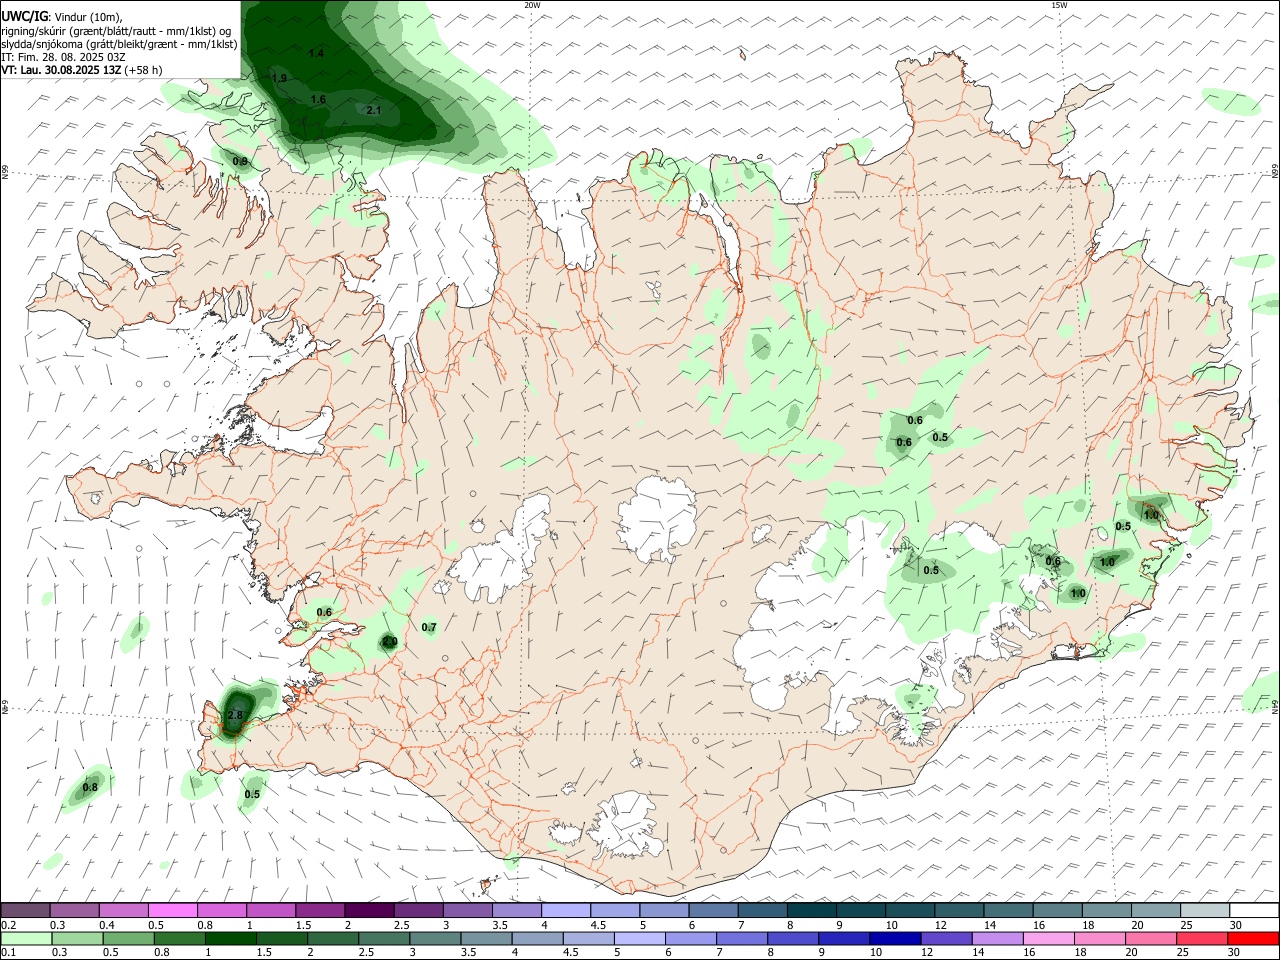Viewport: 1280px width, 960px height.
Task: Click the 0.9 value in the Westfjords
Action: point(240,161)
